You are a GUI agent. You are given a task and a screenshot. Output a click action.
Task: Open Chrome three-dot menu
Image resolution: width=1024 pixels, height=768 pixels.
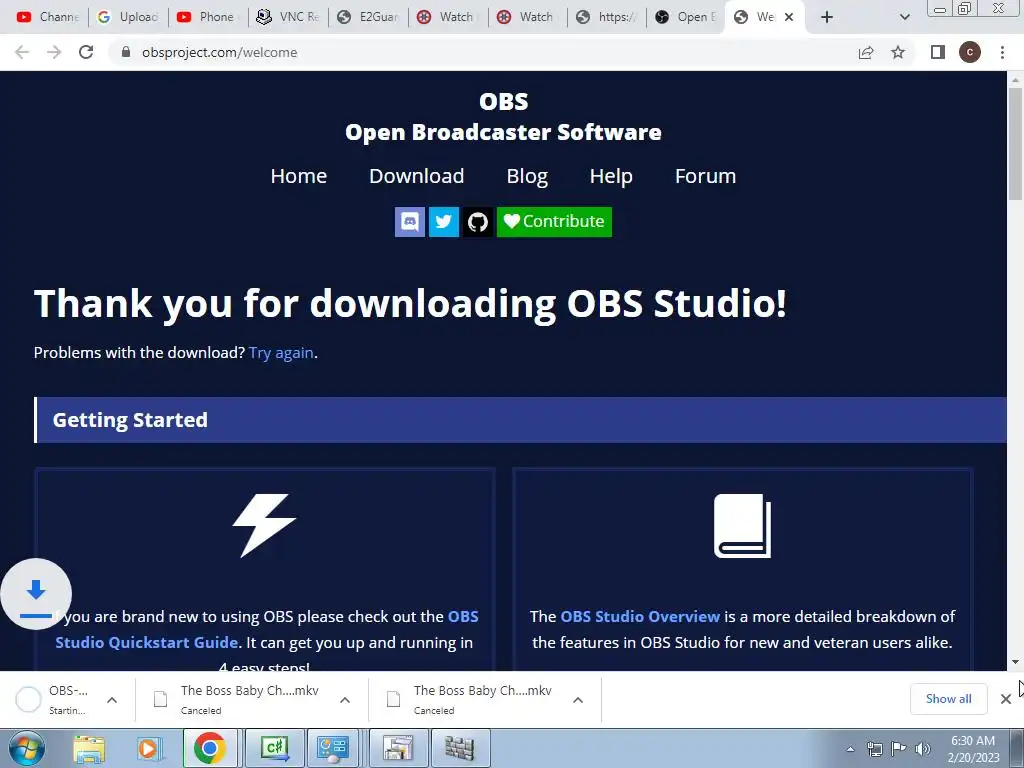[x=1002, y=52]
